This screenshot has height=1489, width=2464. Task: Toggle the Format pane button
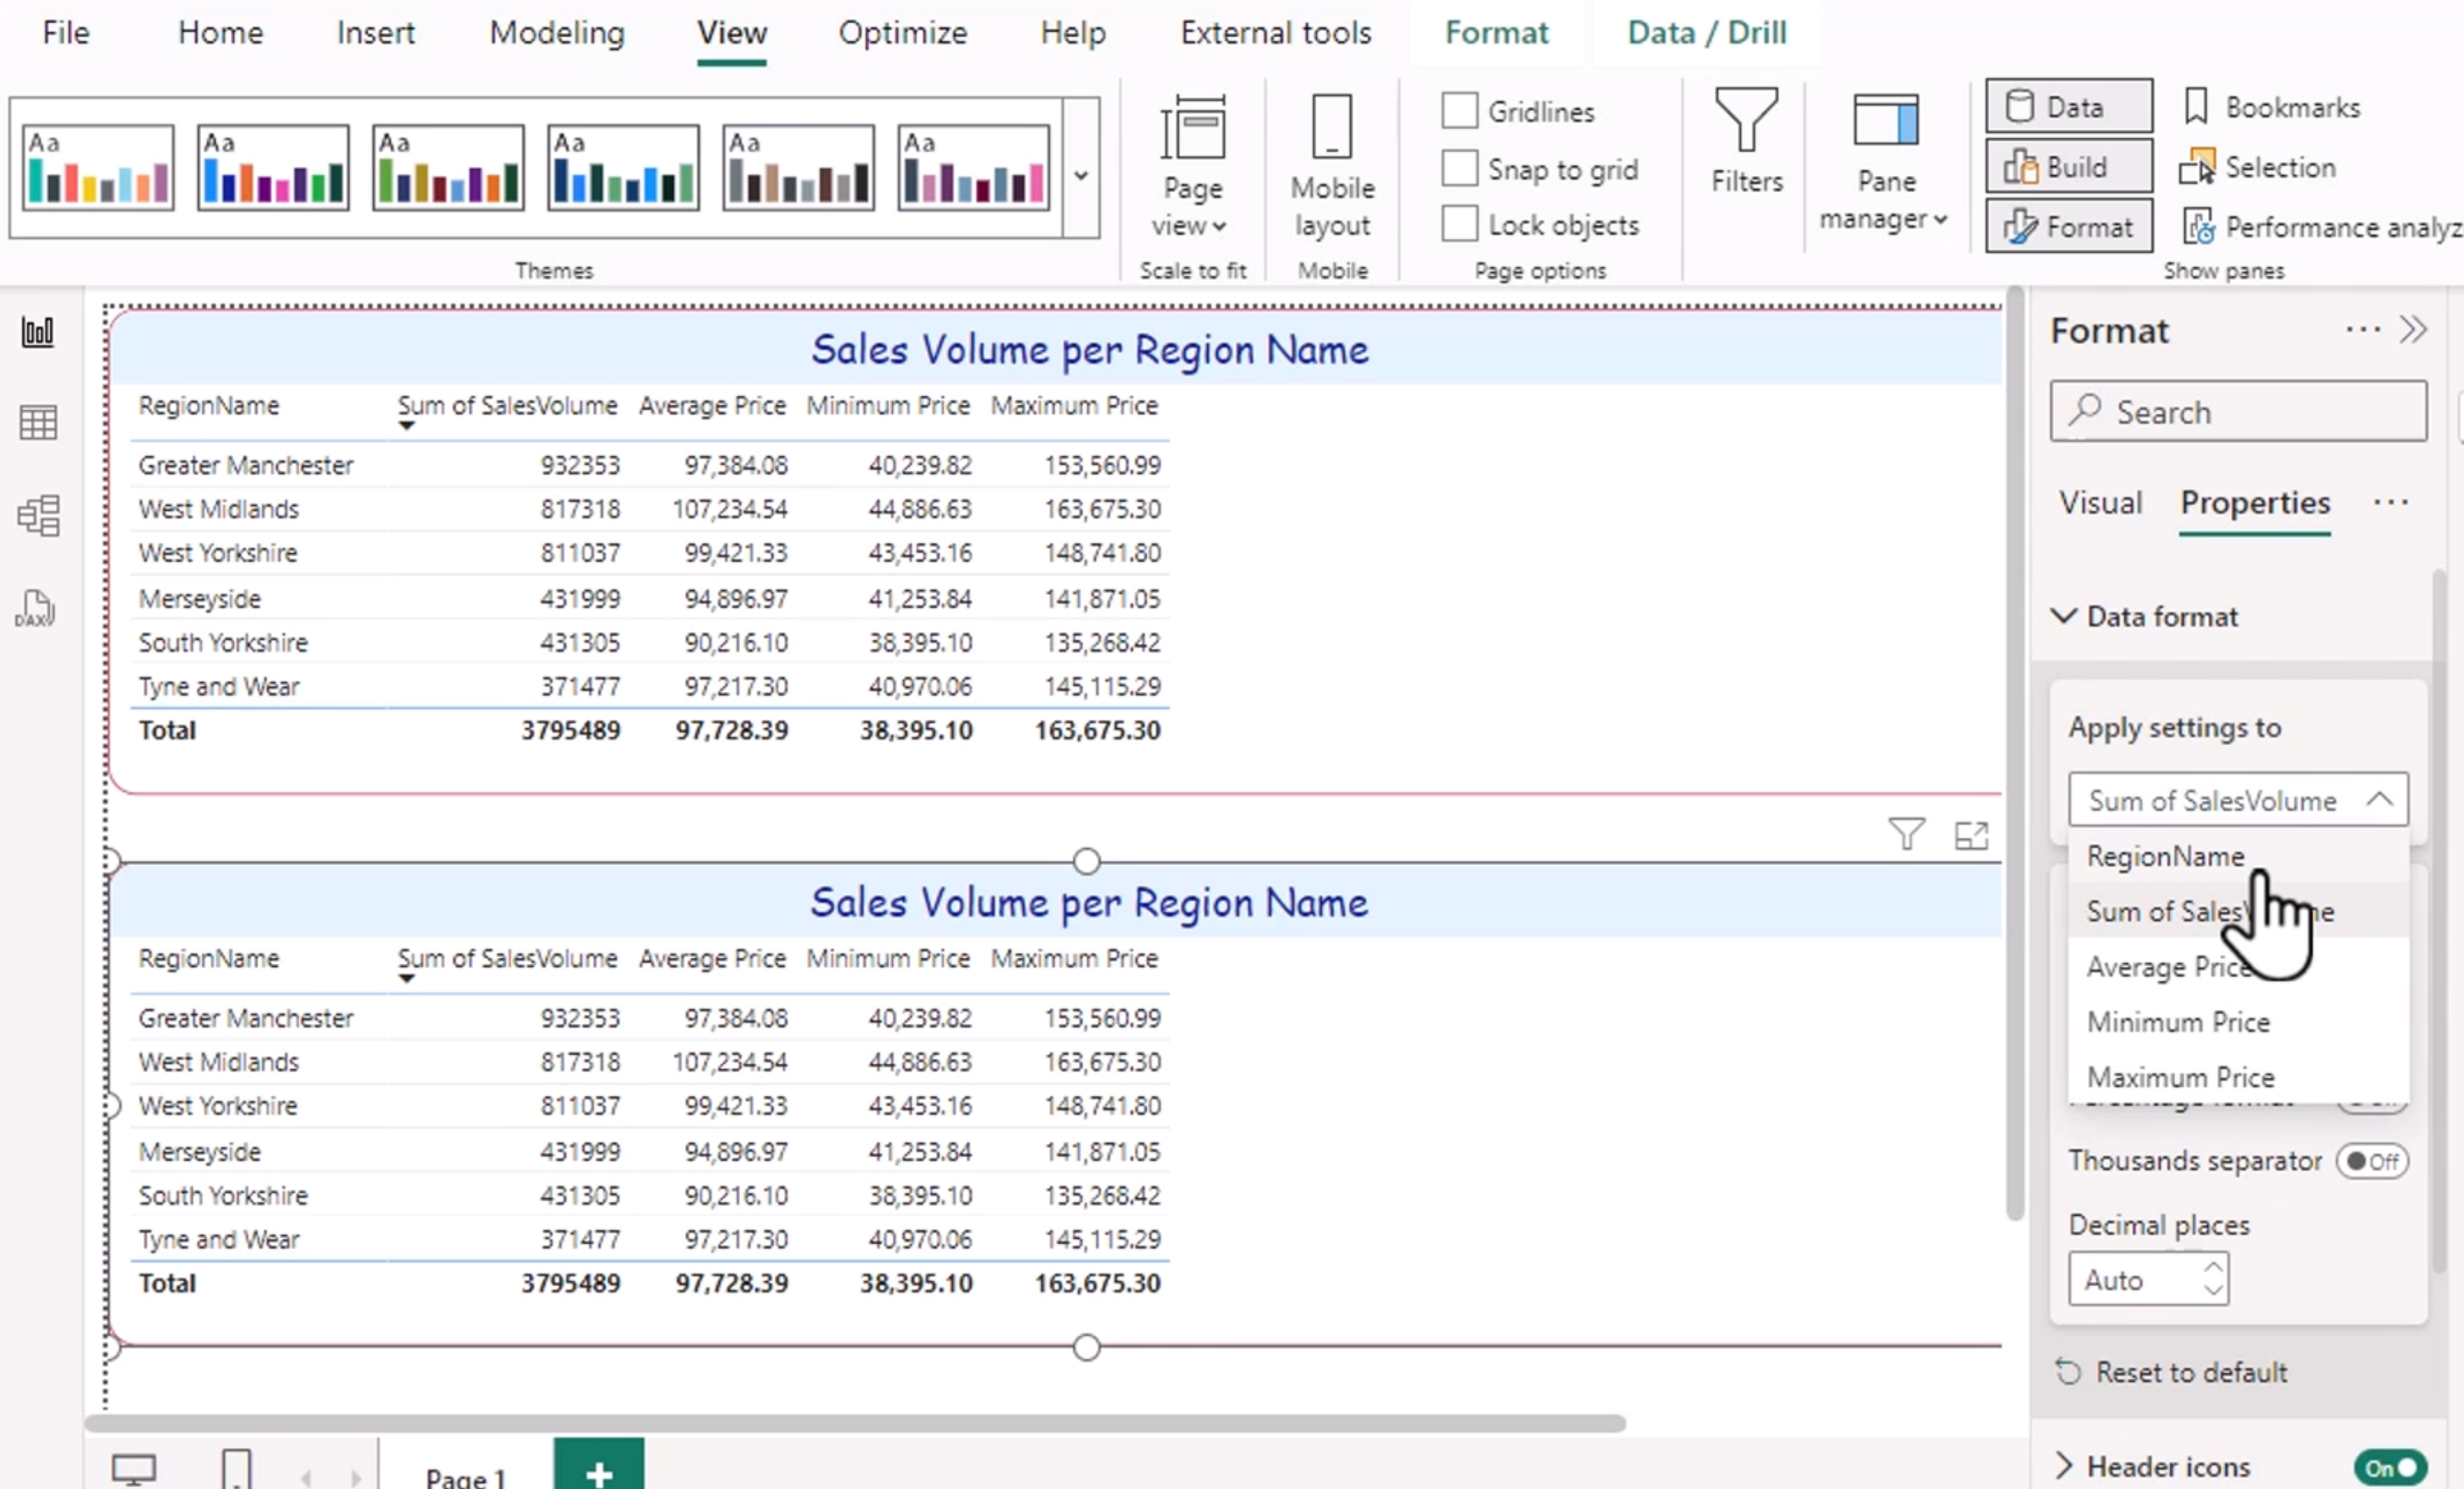coord(2068,227)
